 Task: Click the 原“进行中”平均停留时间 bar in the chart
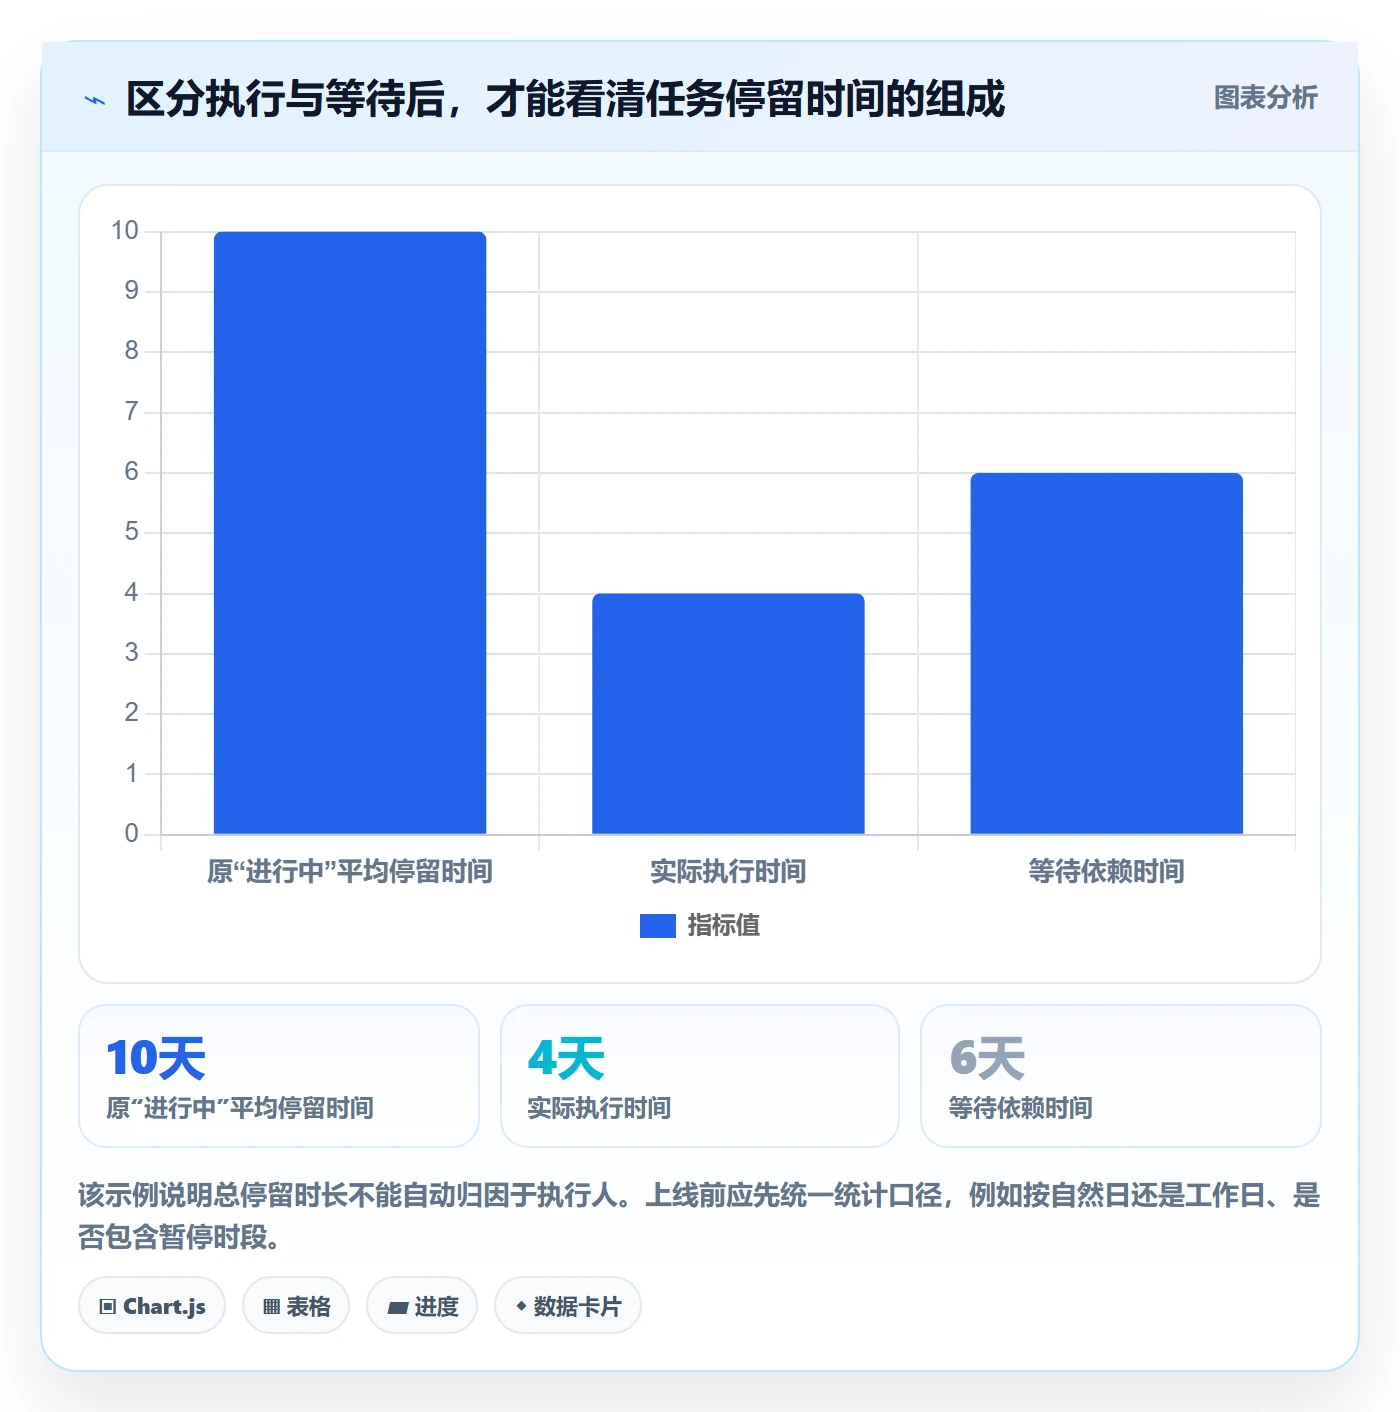(x=350, y=533)
